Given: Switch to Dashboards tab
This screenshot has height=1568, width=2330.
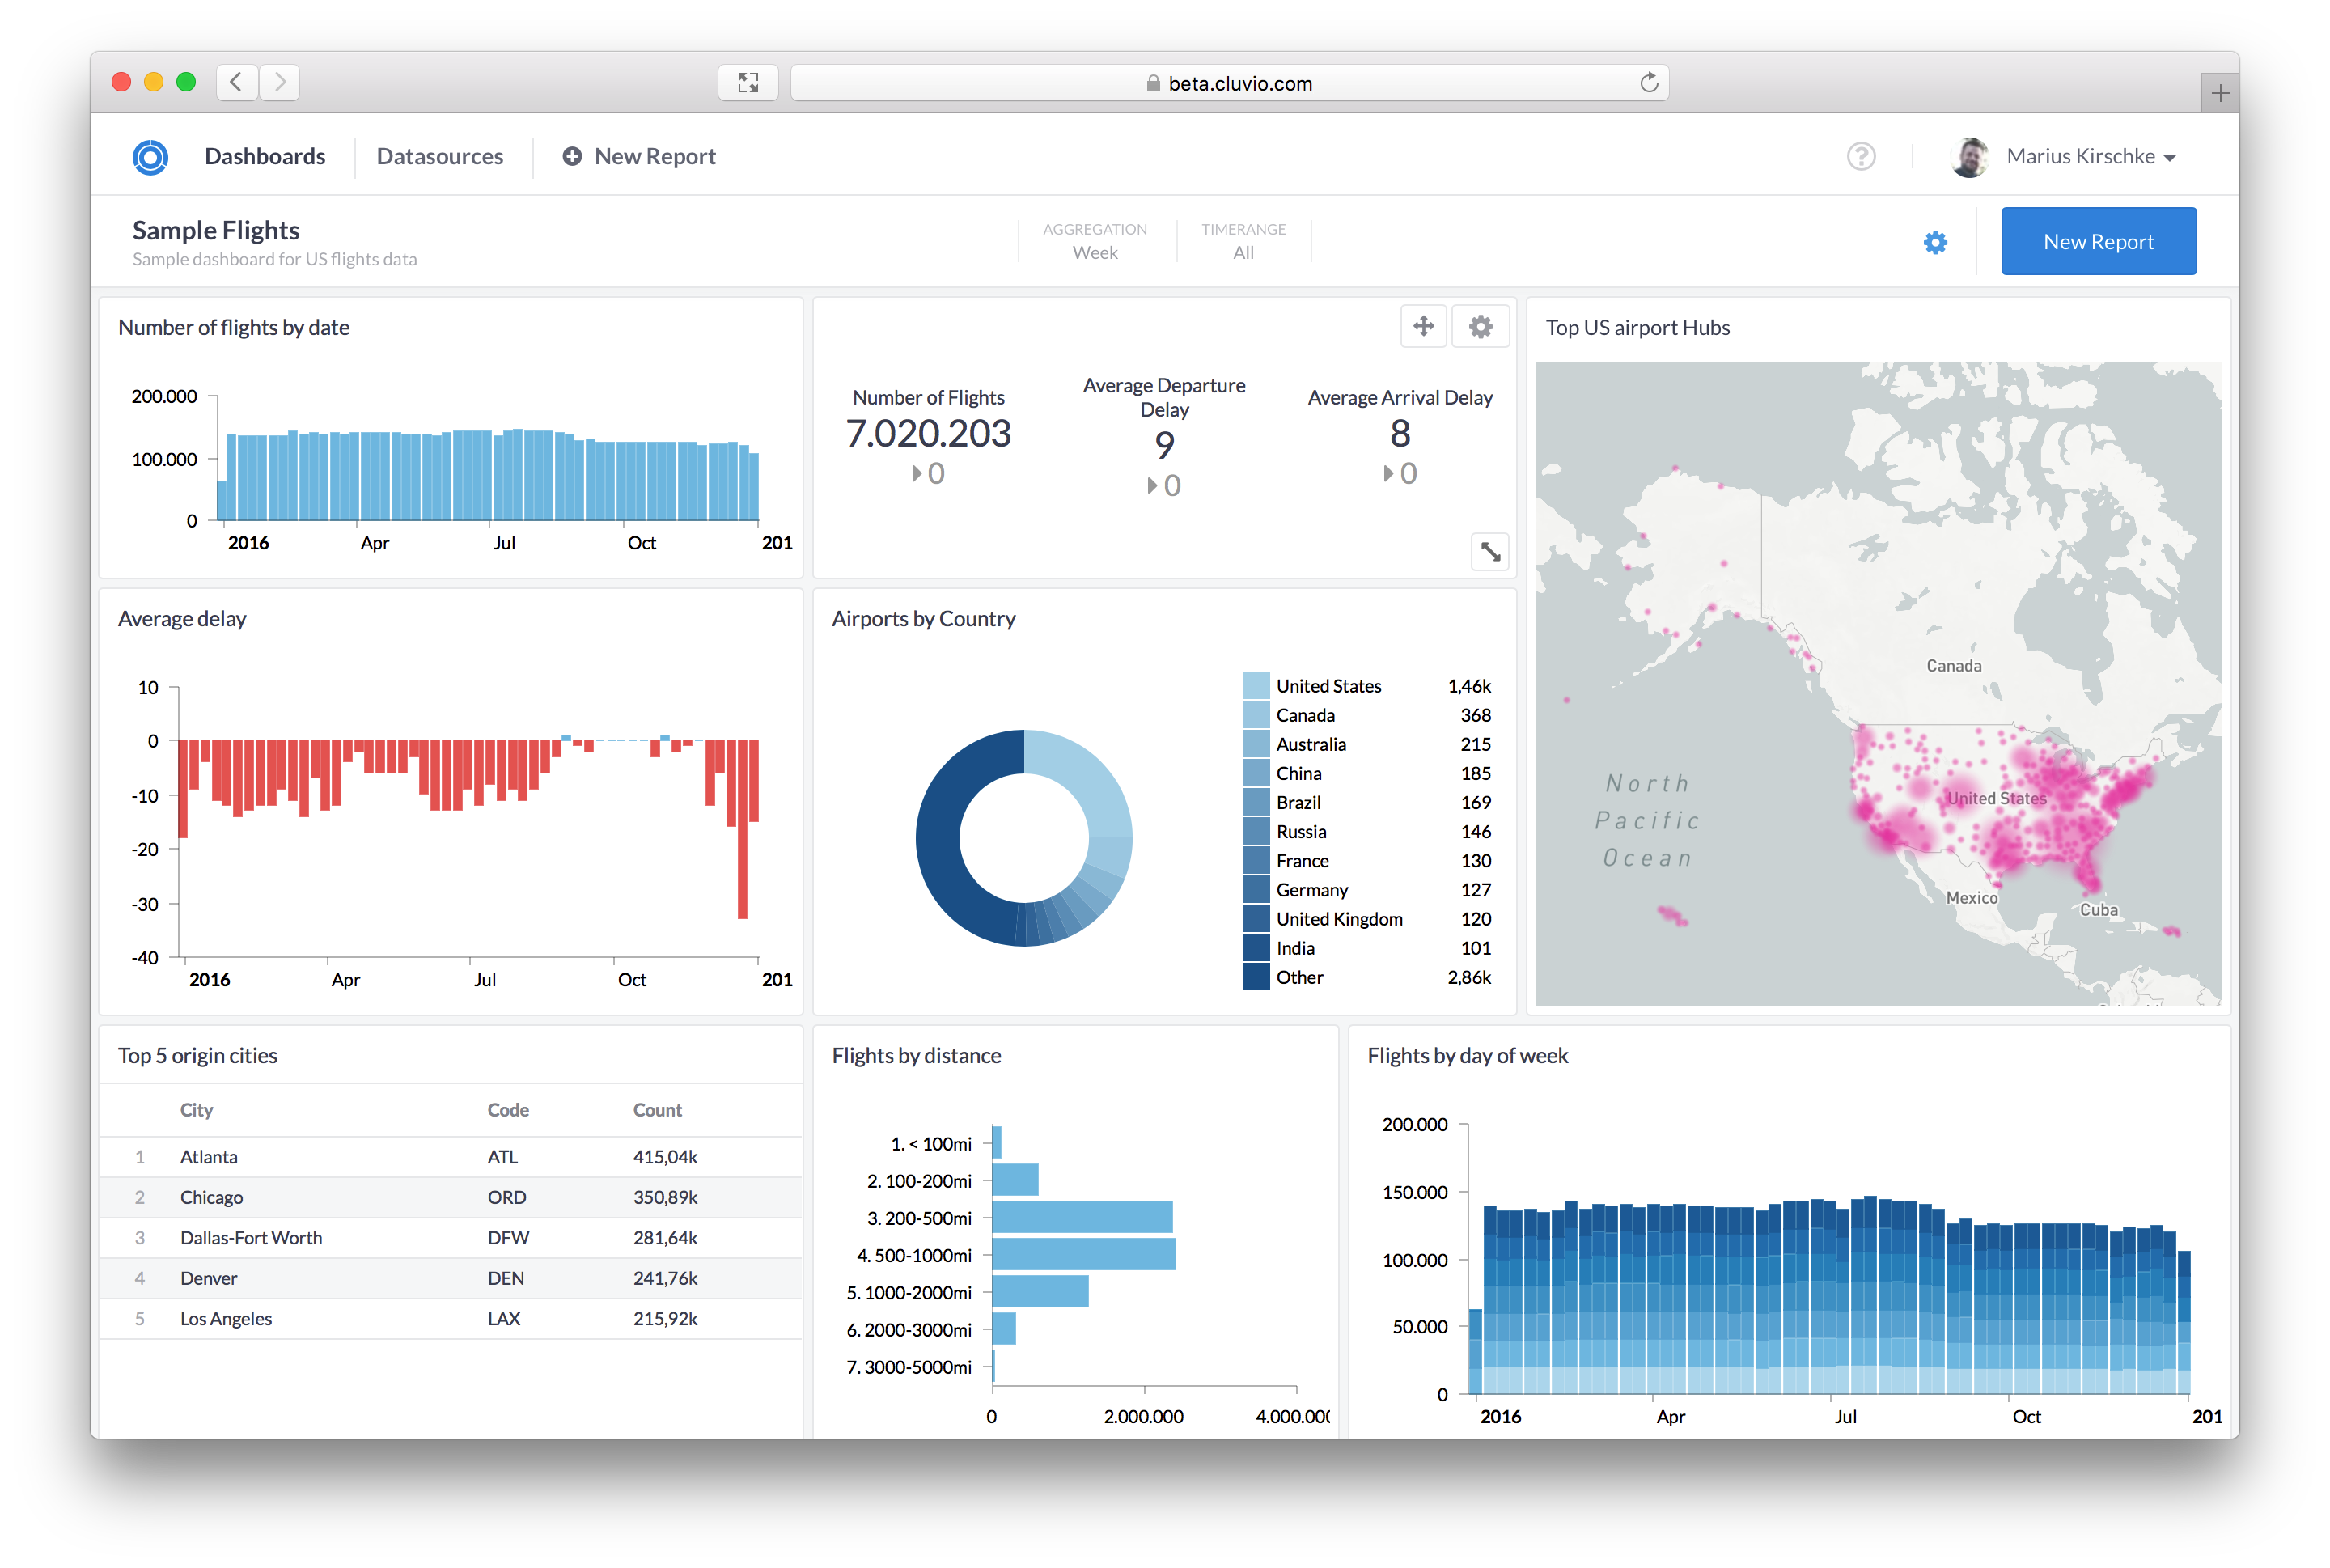Looking at the screenshot, I should tap(265, 157).
